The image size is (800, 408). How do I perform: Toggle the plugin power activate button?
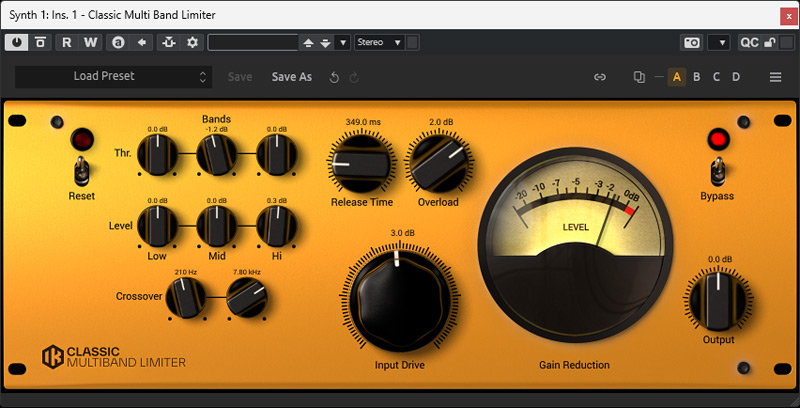point(18,42)
